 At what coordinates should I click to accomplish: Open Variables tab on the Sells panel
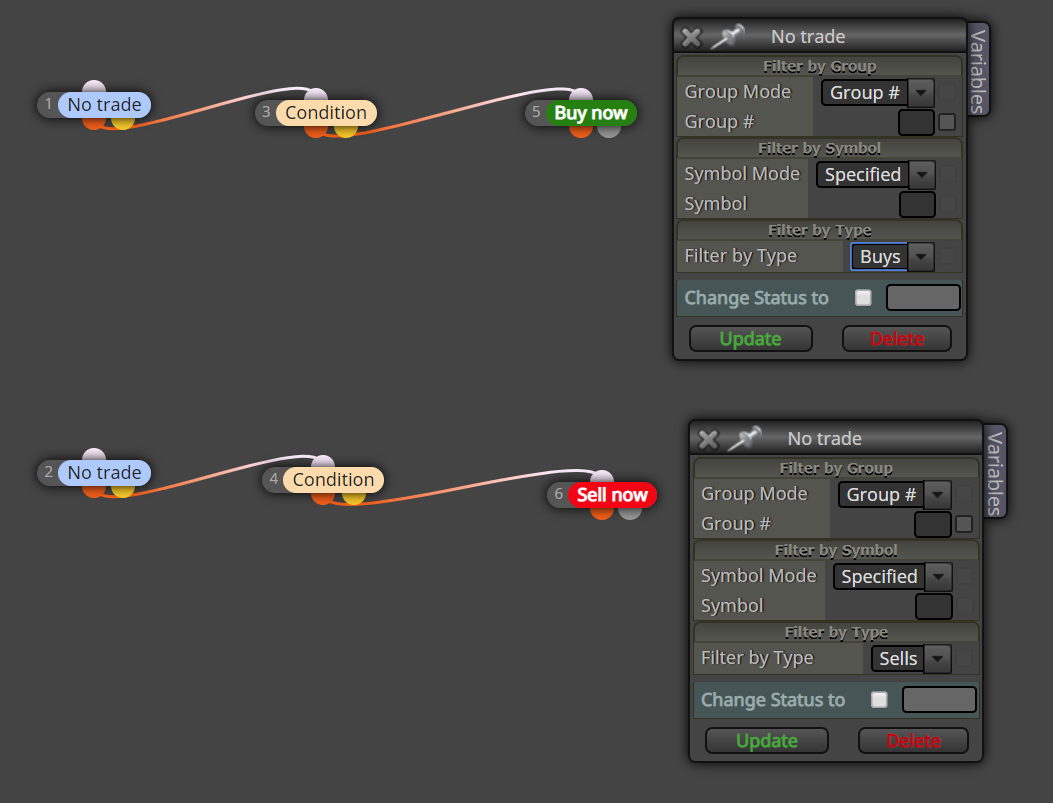[x=995, y=473]
